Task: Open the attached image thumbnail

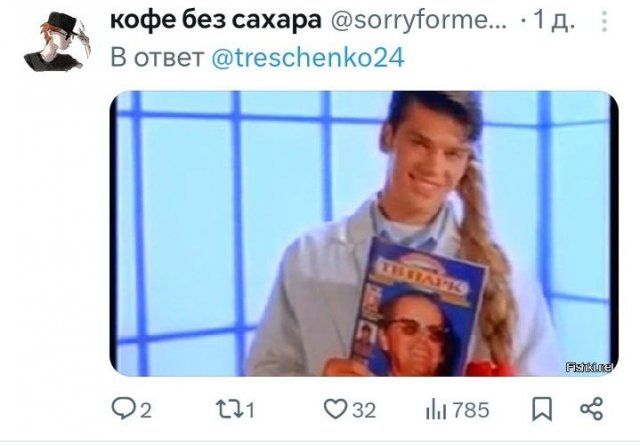Action: click(x=364, y=233)
